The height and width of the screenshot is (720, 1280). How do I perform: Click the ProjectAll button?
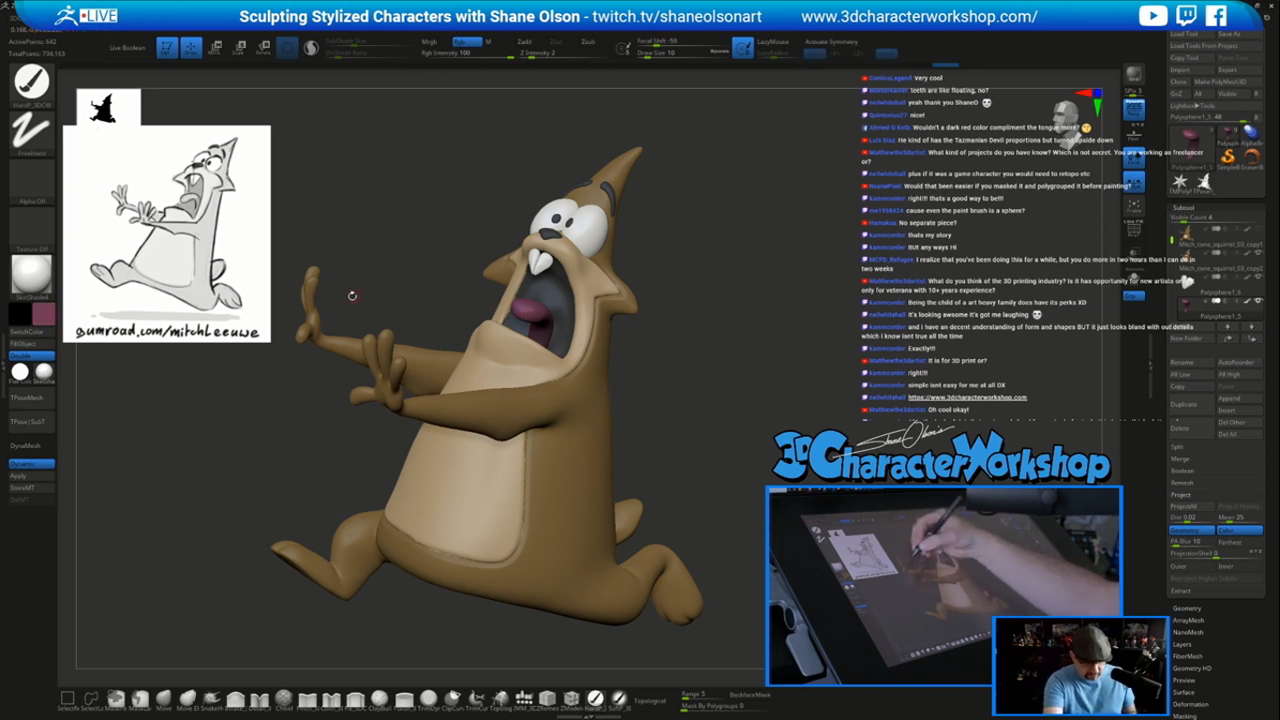1192,506
